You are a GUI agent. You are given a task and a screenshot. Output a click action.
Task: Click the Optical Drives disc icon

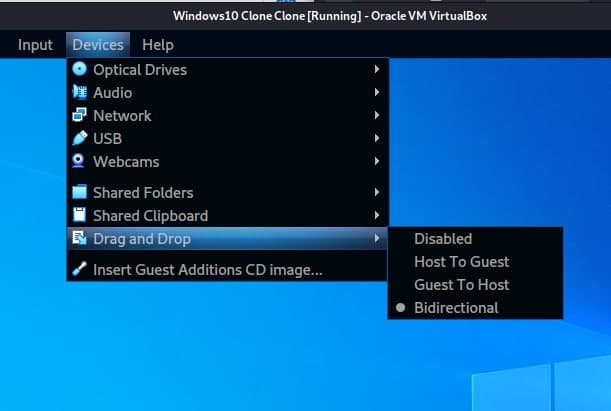[79, 70]
